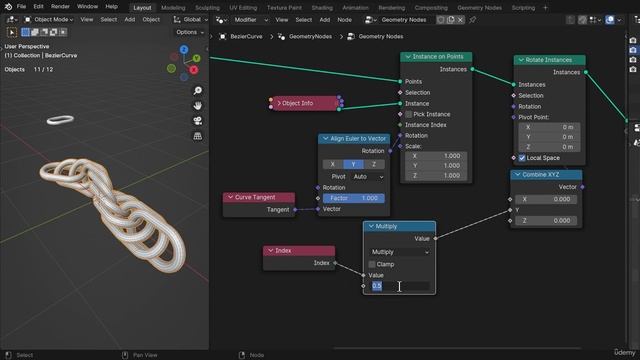Click the Z axis on navigation gizmo

[x=184, y=49]
